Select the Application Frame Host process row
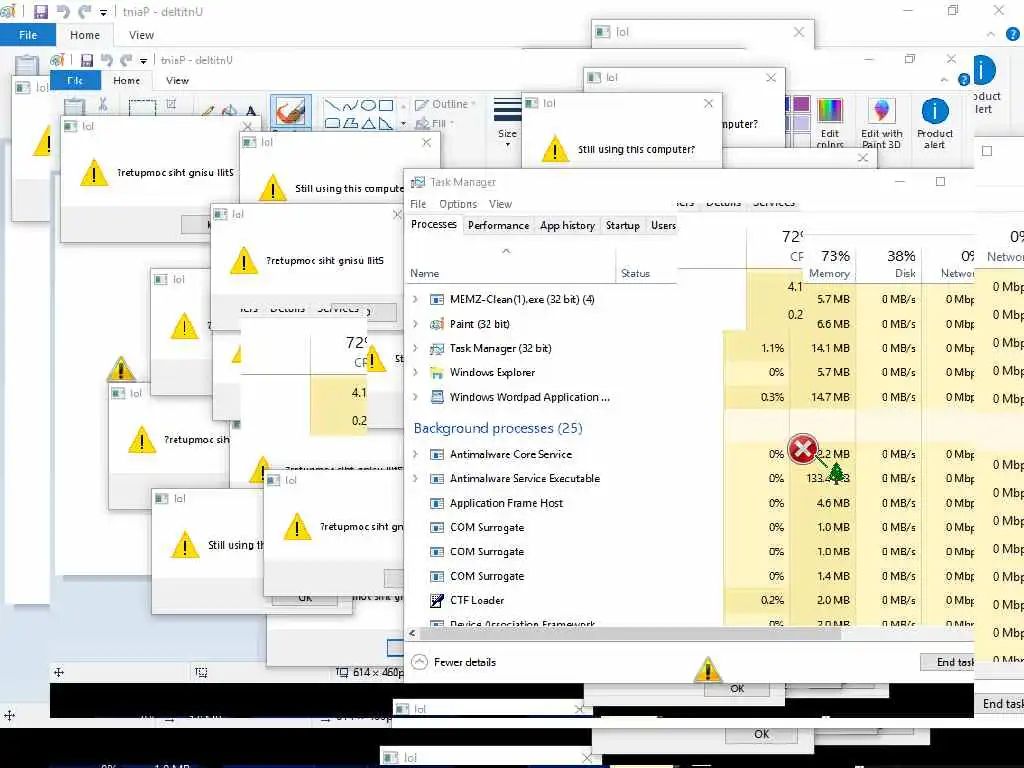 [x=689, y=503]
